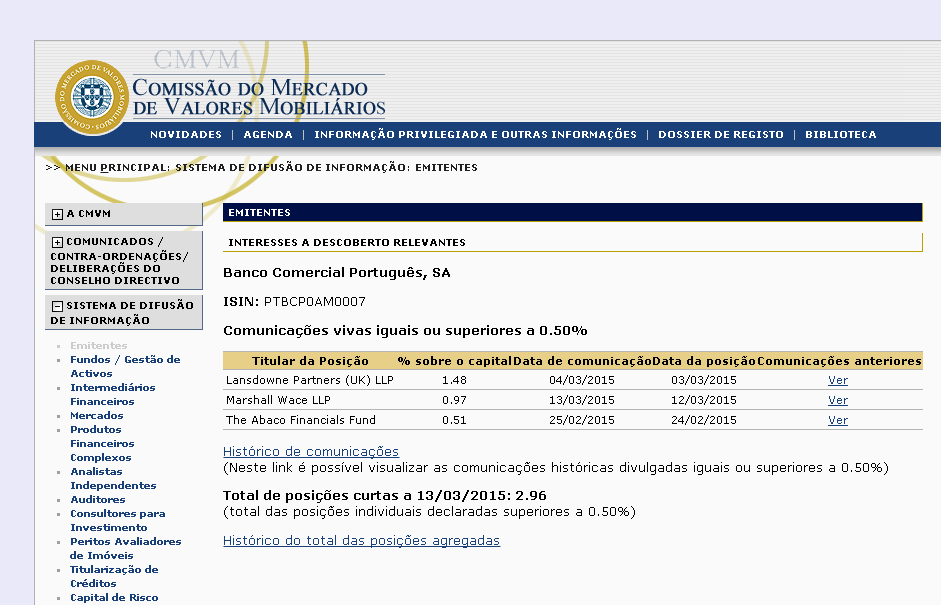The image size is (941, 605).
Task: Open Peritos Avaliadores de Imóveis link
Action: click(x=125, y=548)
